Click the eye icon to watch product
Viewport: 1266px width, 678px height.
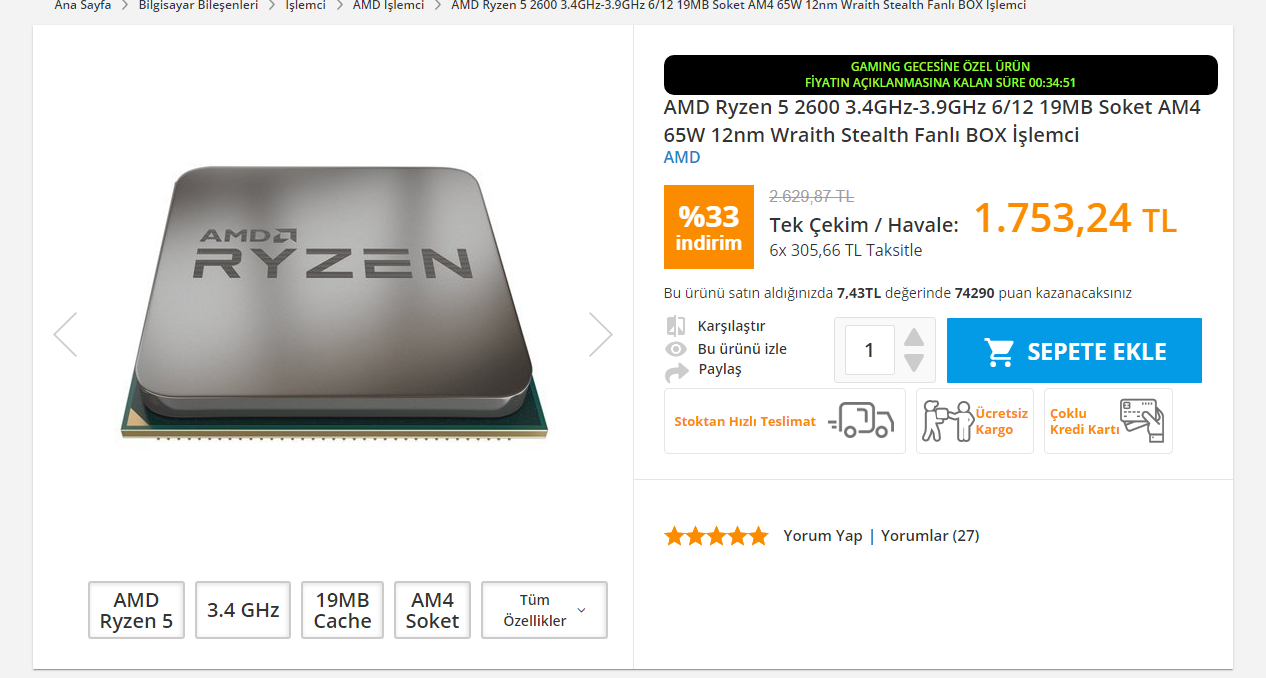pos(676,349)
